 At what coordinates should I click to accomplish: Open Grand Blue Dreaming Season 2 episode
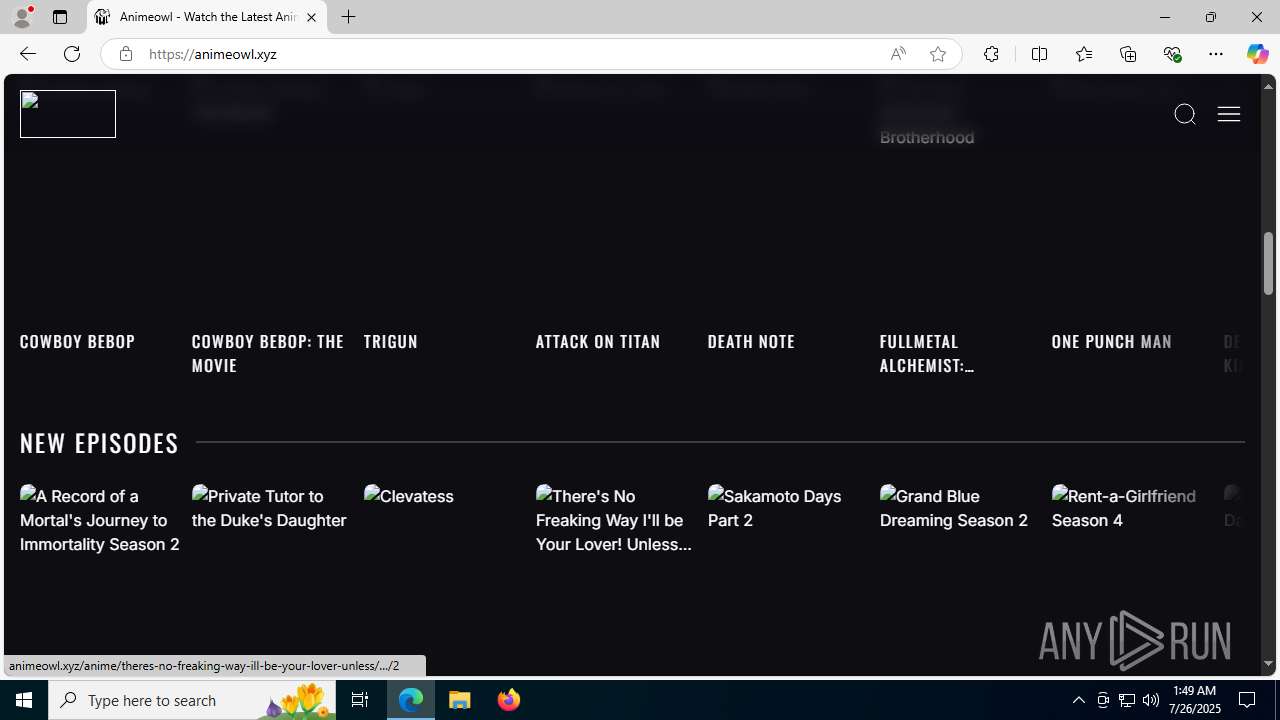tap(954, 508)
